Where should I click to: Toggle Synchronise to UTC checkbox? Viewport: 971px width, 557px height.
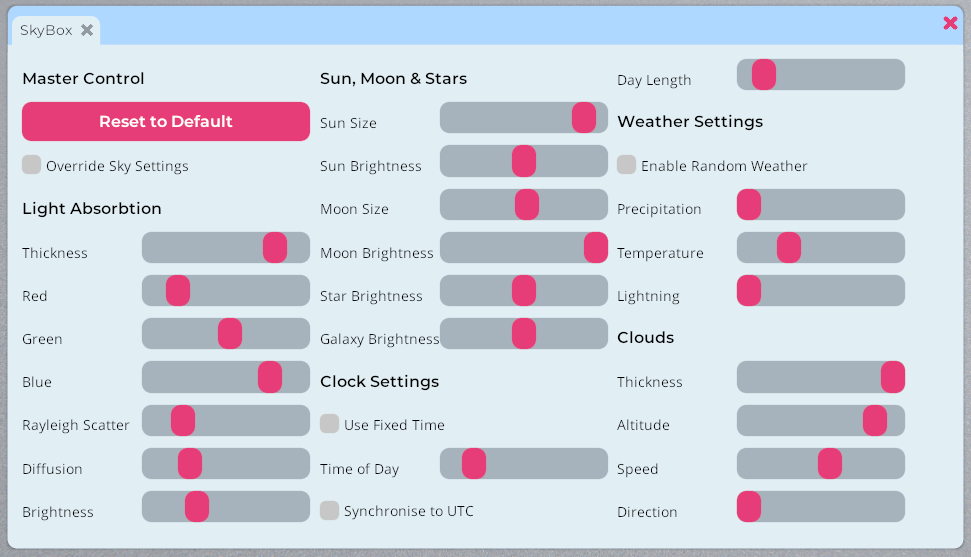[x=330, y=510]
